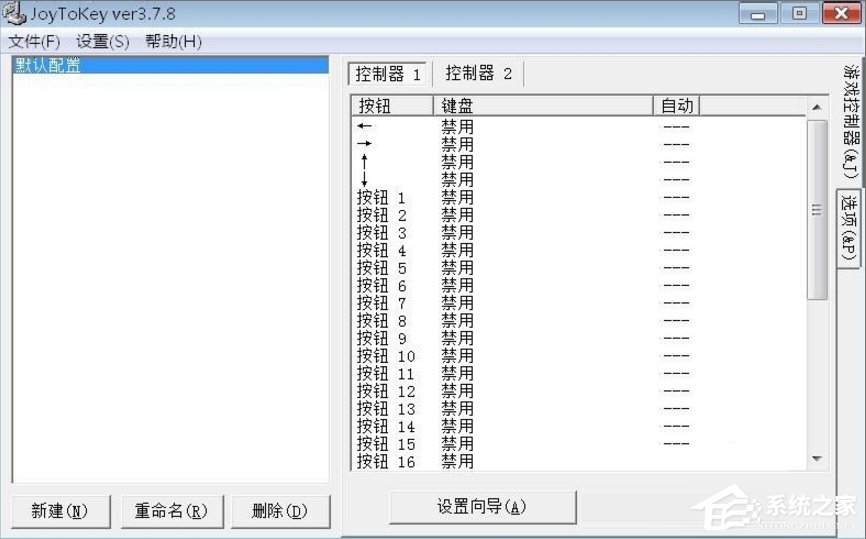This screenshot has width=866, height=539.
Task: Open the 设置(S) menu
Action: pos(103,41)
